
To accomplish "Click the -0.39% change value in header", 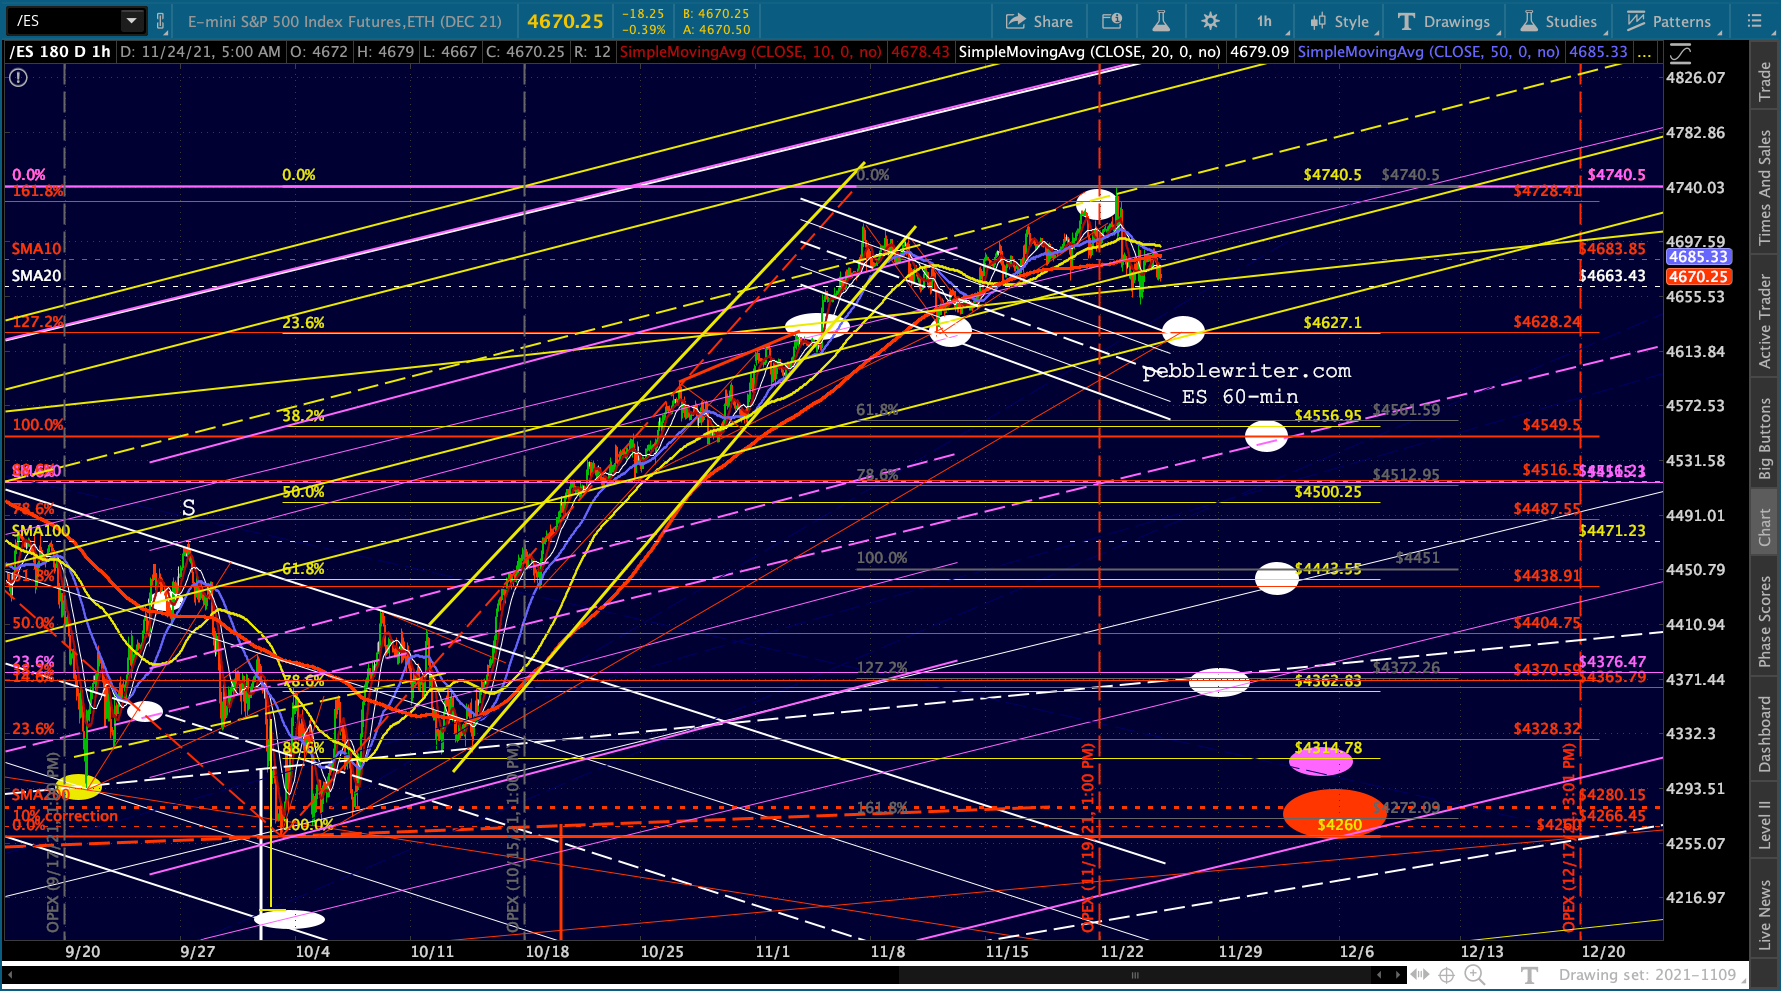I will tap(643, 30).
